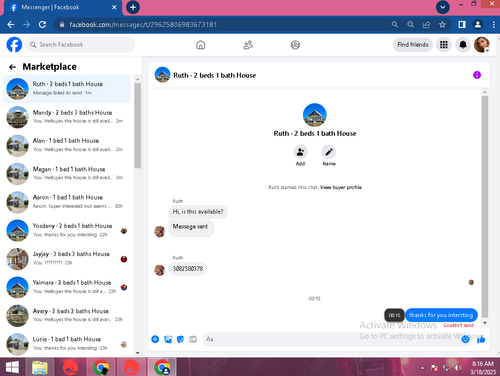Screen dimensions: 500x376
Task: Click chat pane scrollbar up arrow
Action: pyautogui.click(x=485, y=92)
